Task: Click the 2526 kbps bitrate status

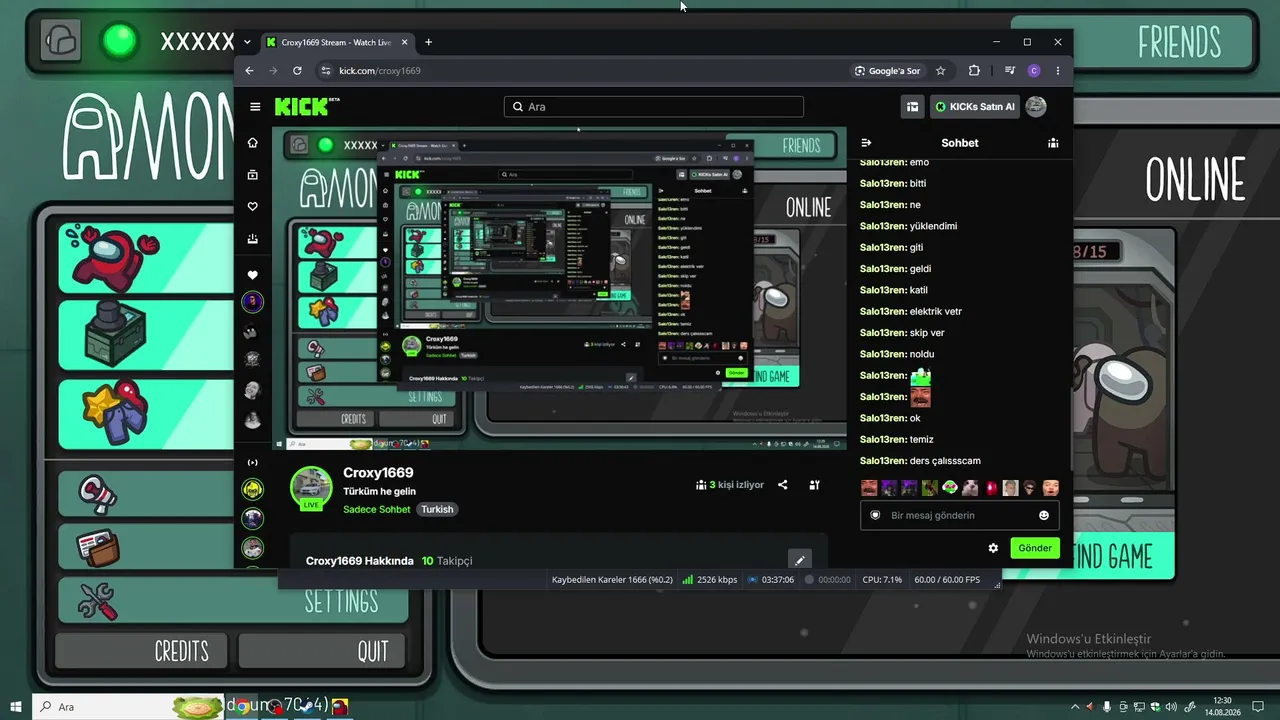Action: click(710, 580)
